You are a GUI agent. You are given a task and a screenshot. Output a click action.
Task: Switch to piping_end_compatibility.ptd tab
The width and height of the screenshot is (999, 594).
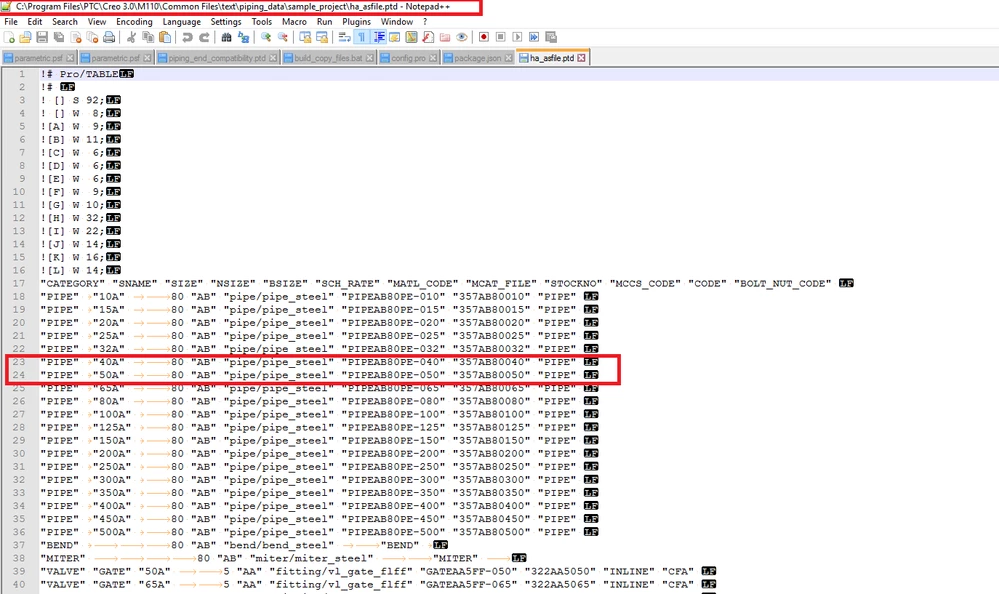point(218,58)
